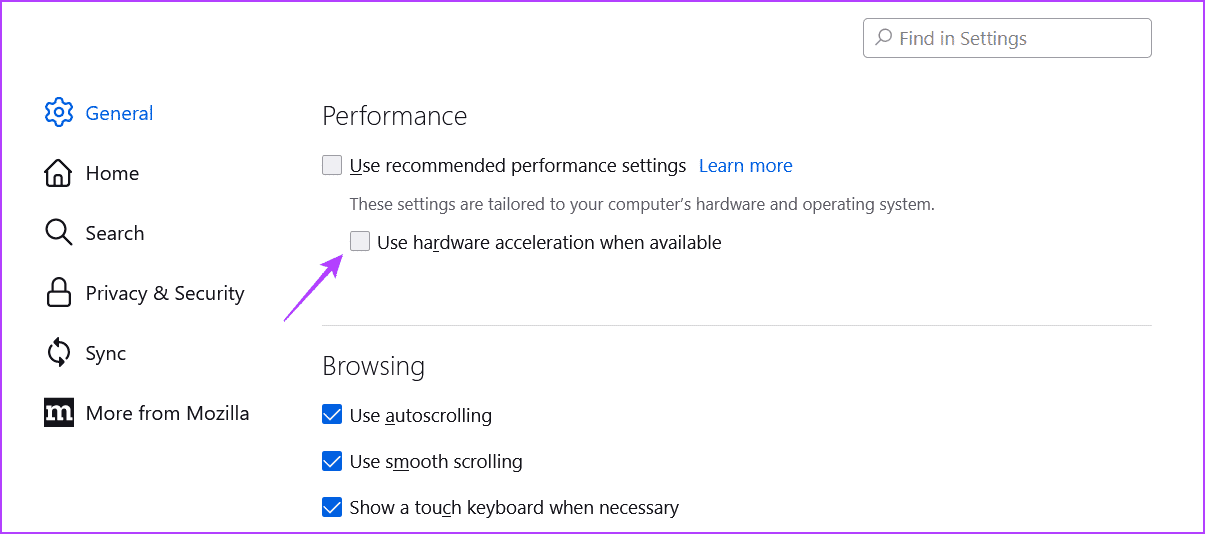This screenshot has height=534, width=1205.
Task: Open More from Mozilla page
Action: click(167, 413)
